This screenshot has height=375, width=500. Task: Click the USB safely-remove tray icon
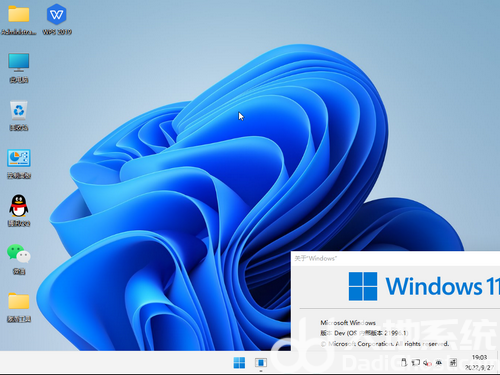[404, 362]
